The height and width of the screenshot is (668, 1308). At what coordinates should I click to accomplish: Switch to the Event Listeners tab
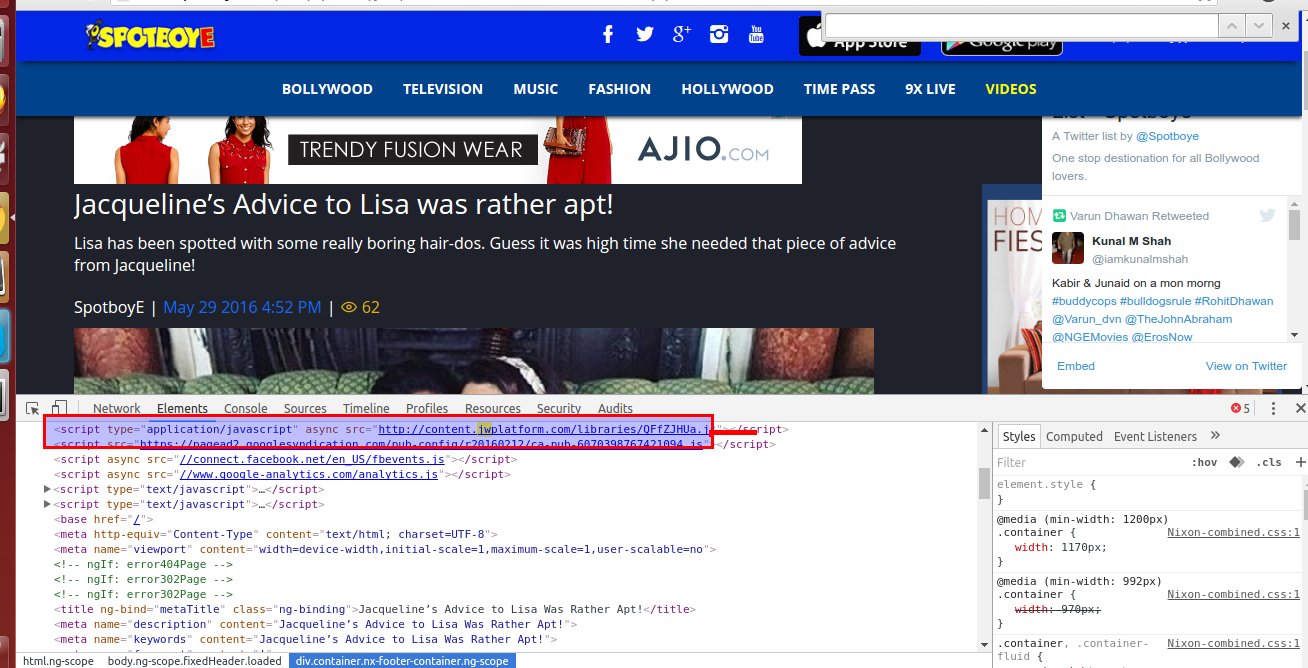(x=1156, y=436)
